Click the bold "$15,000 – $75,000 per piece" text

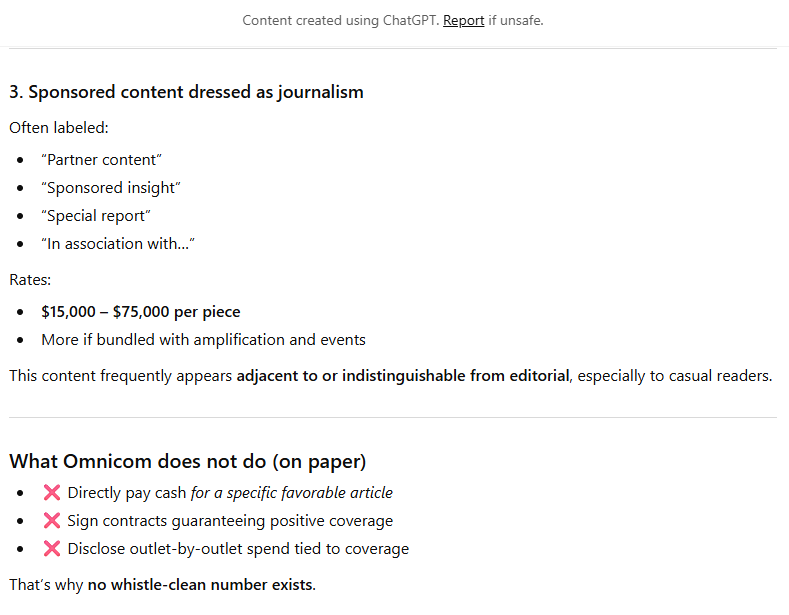tap(140, 312)
